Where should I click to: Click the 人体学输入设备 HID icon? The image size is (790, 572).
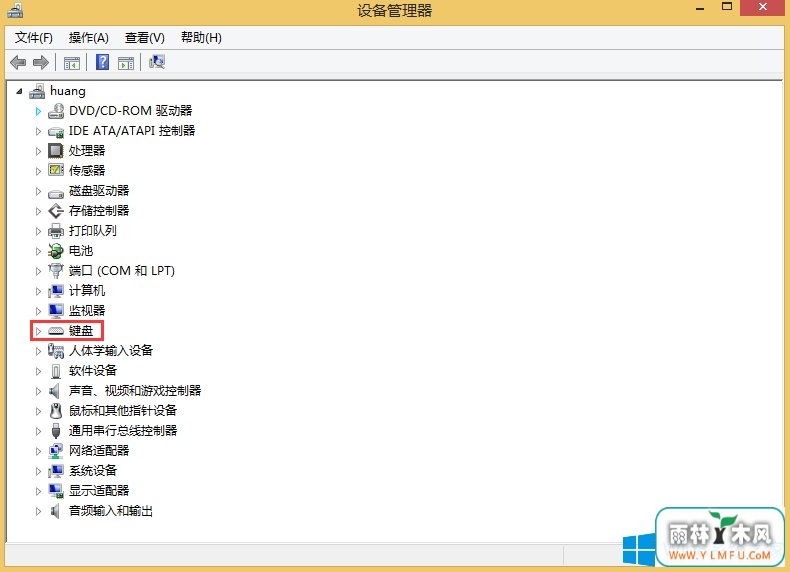[x=56, y=351]
